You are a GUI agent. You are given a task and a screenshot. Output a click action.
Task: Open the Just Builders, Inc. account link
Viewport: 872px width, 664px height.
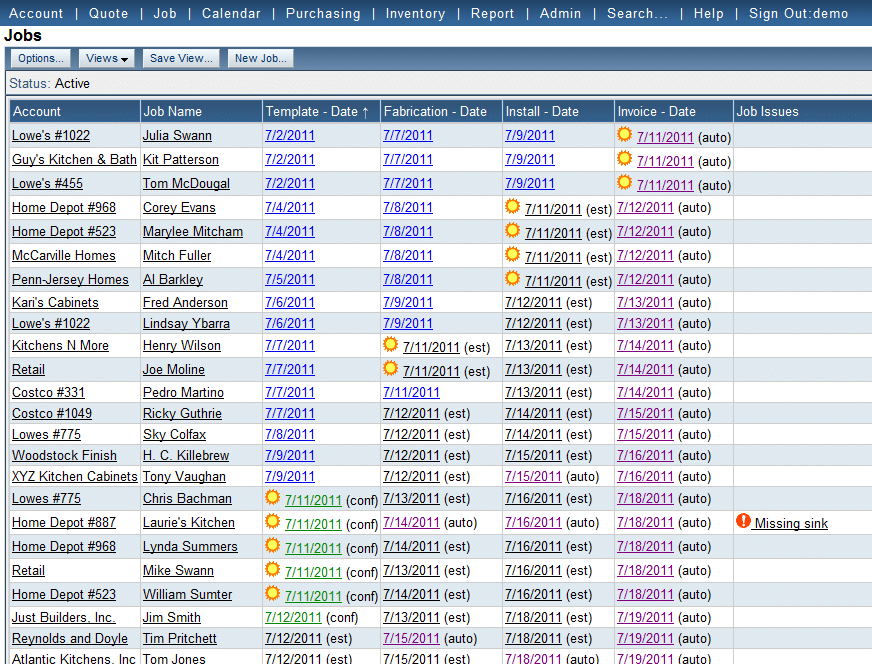click(x=64, y=617)
